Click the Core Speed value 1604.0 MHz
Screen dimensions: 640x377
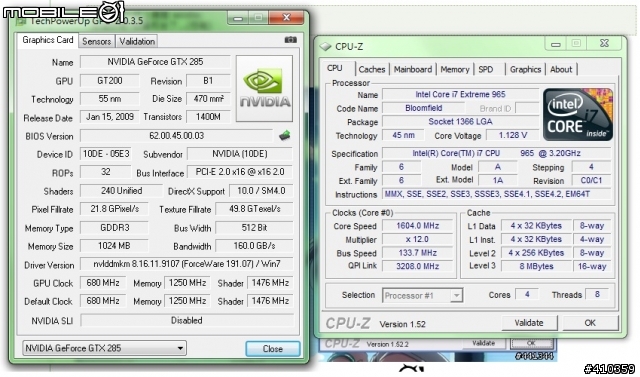click(x=418, y=226)
